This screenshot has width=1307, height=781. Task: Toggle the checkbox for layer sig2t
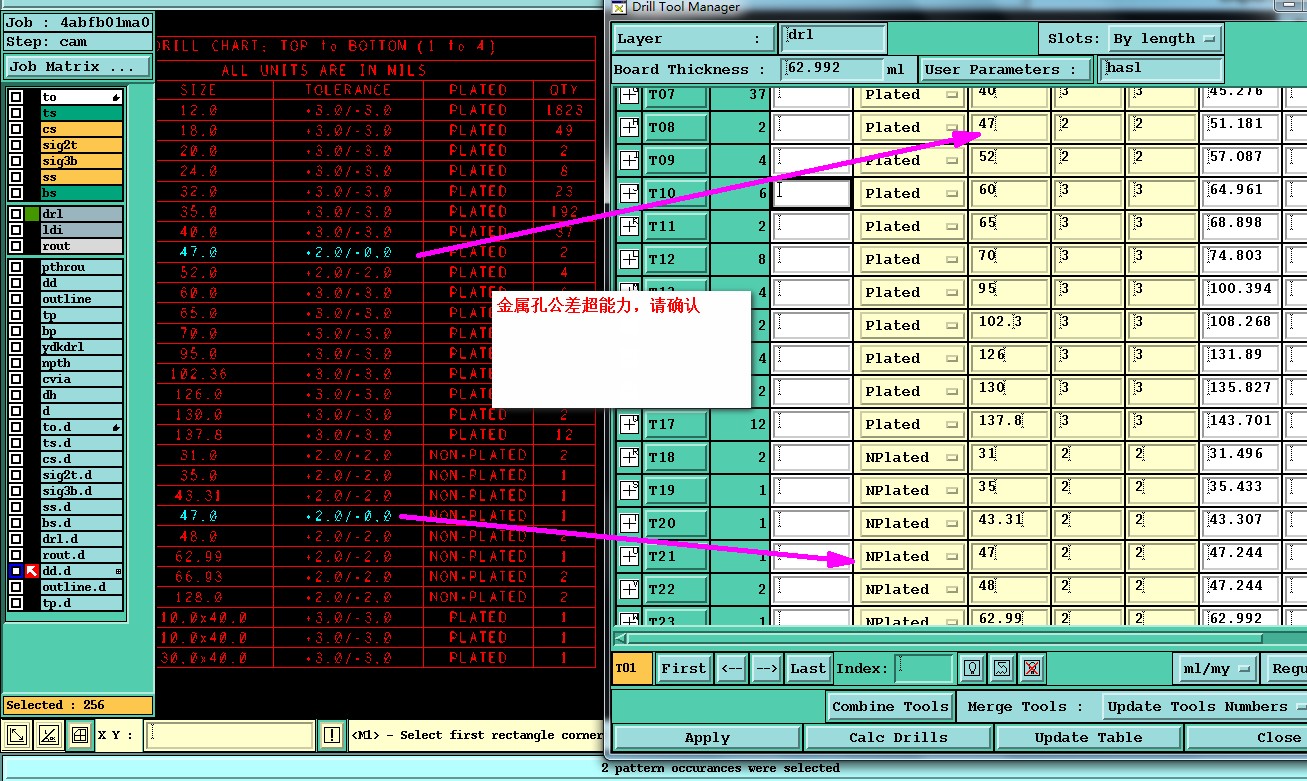click(x=15, y=146)
